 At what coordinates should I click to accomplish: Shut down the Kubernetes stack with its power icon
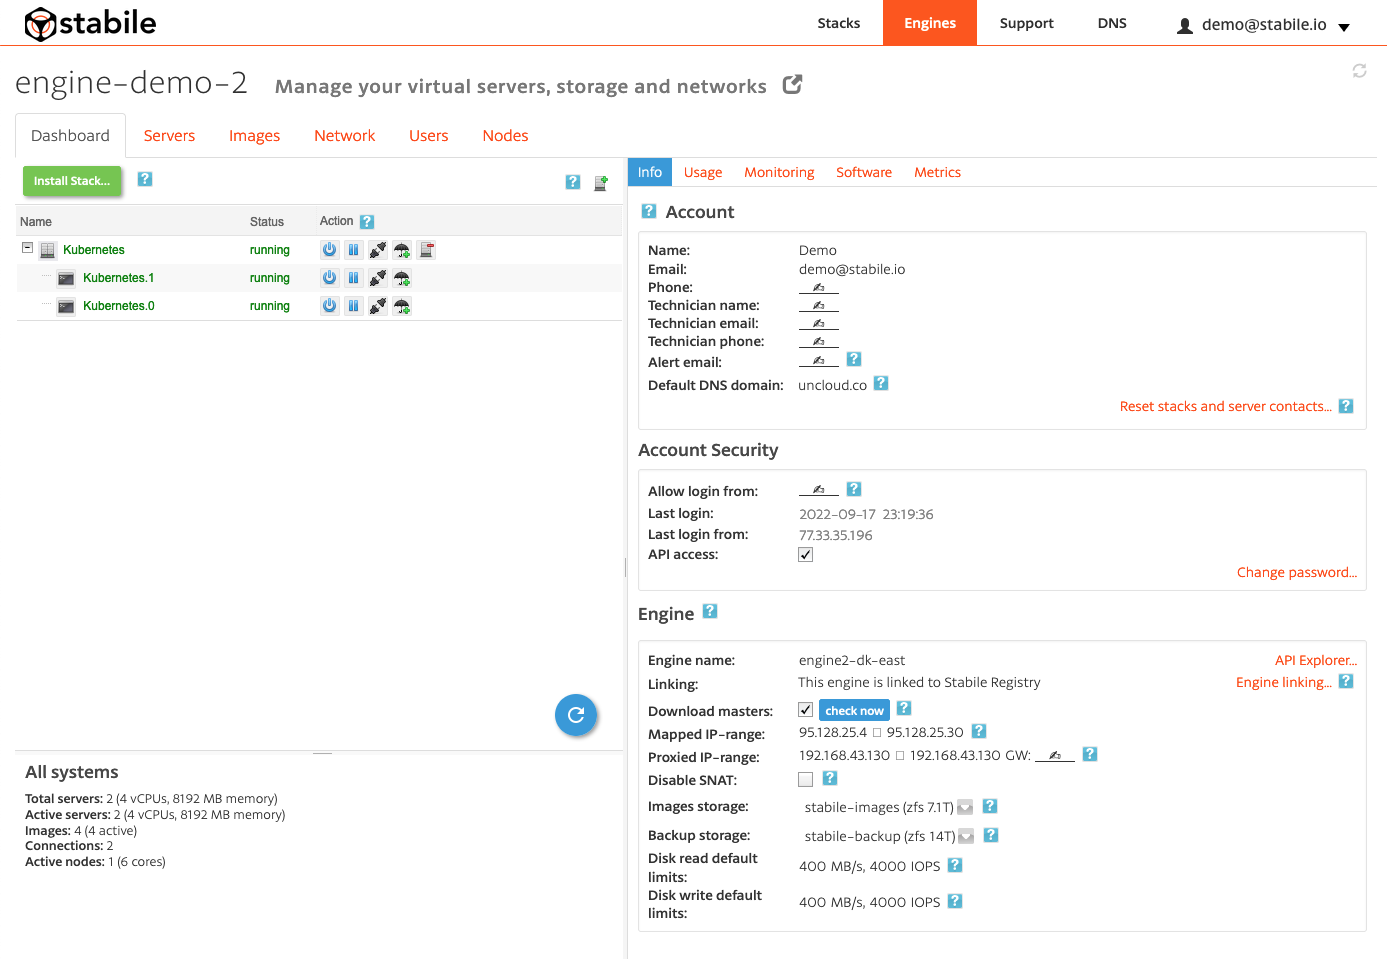coord(330,250)
